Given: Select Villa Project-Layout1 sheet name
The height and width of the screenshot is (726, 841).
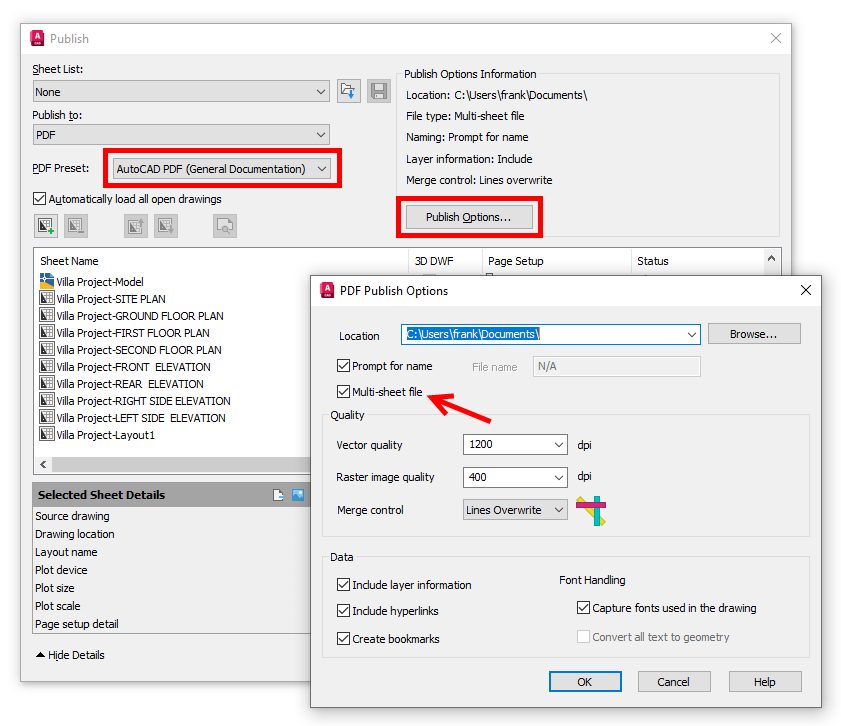Looking at the screenshot, I should [105, 435].
